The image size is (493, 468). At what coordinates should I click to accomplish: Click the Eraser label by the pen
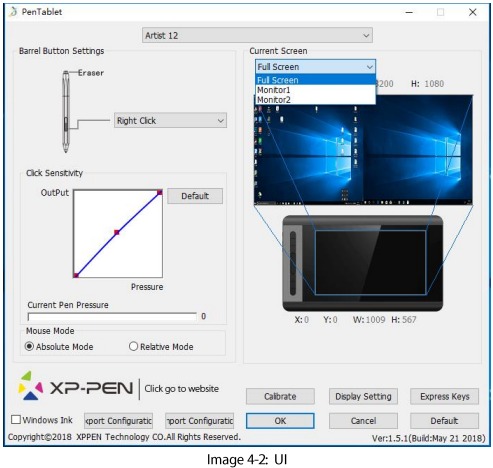(91, 73)
